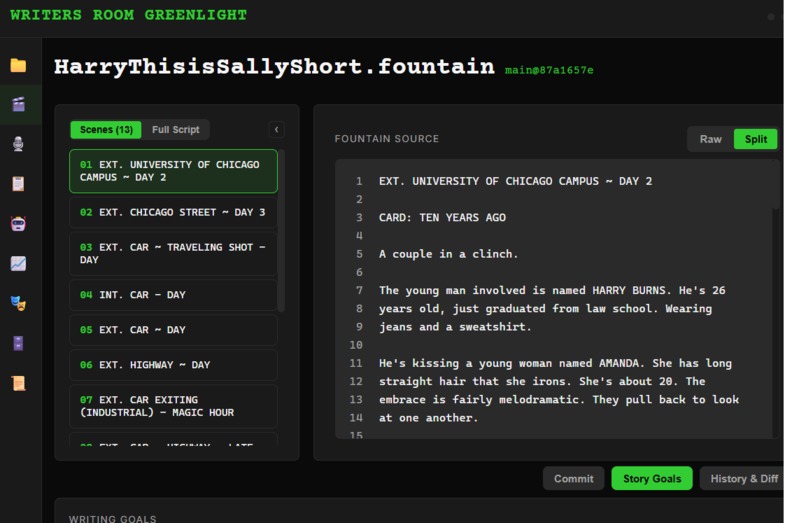Click the HarryThisisSallyShort.fountain title
This screenshot has width=806, height=523.
[274, 67]
